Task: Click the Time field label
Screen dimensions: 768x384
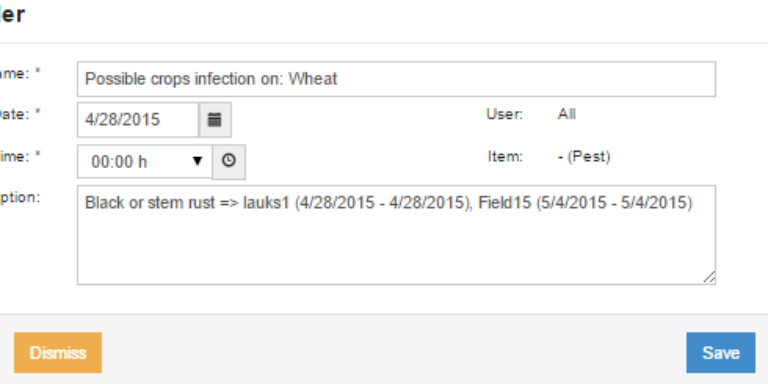Action: coord(20,156)
